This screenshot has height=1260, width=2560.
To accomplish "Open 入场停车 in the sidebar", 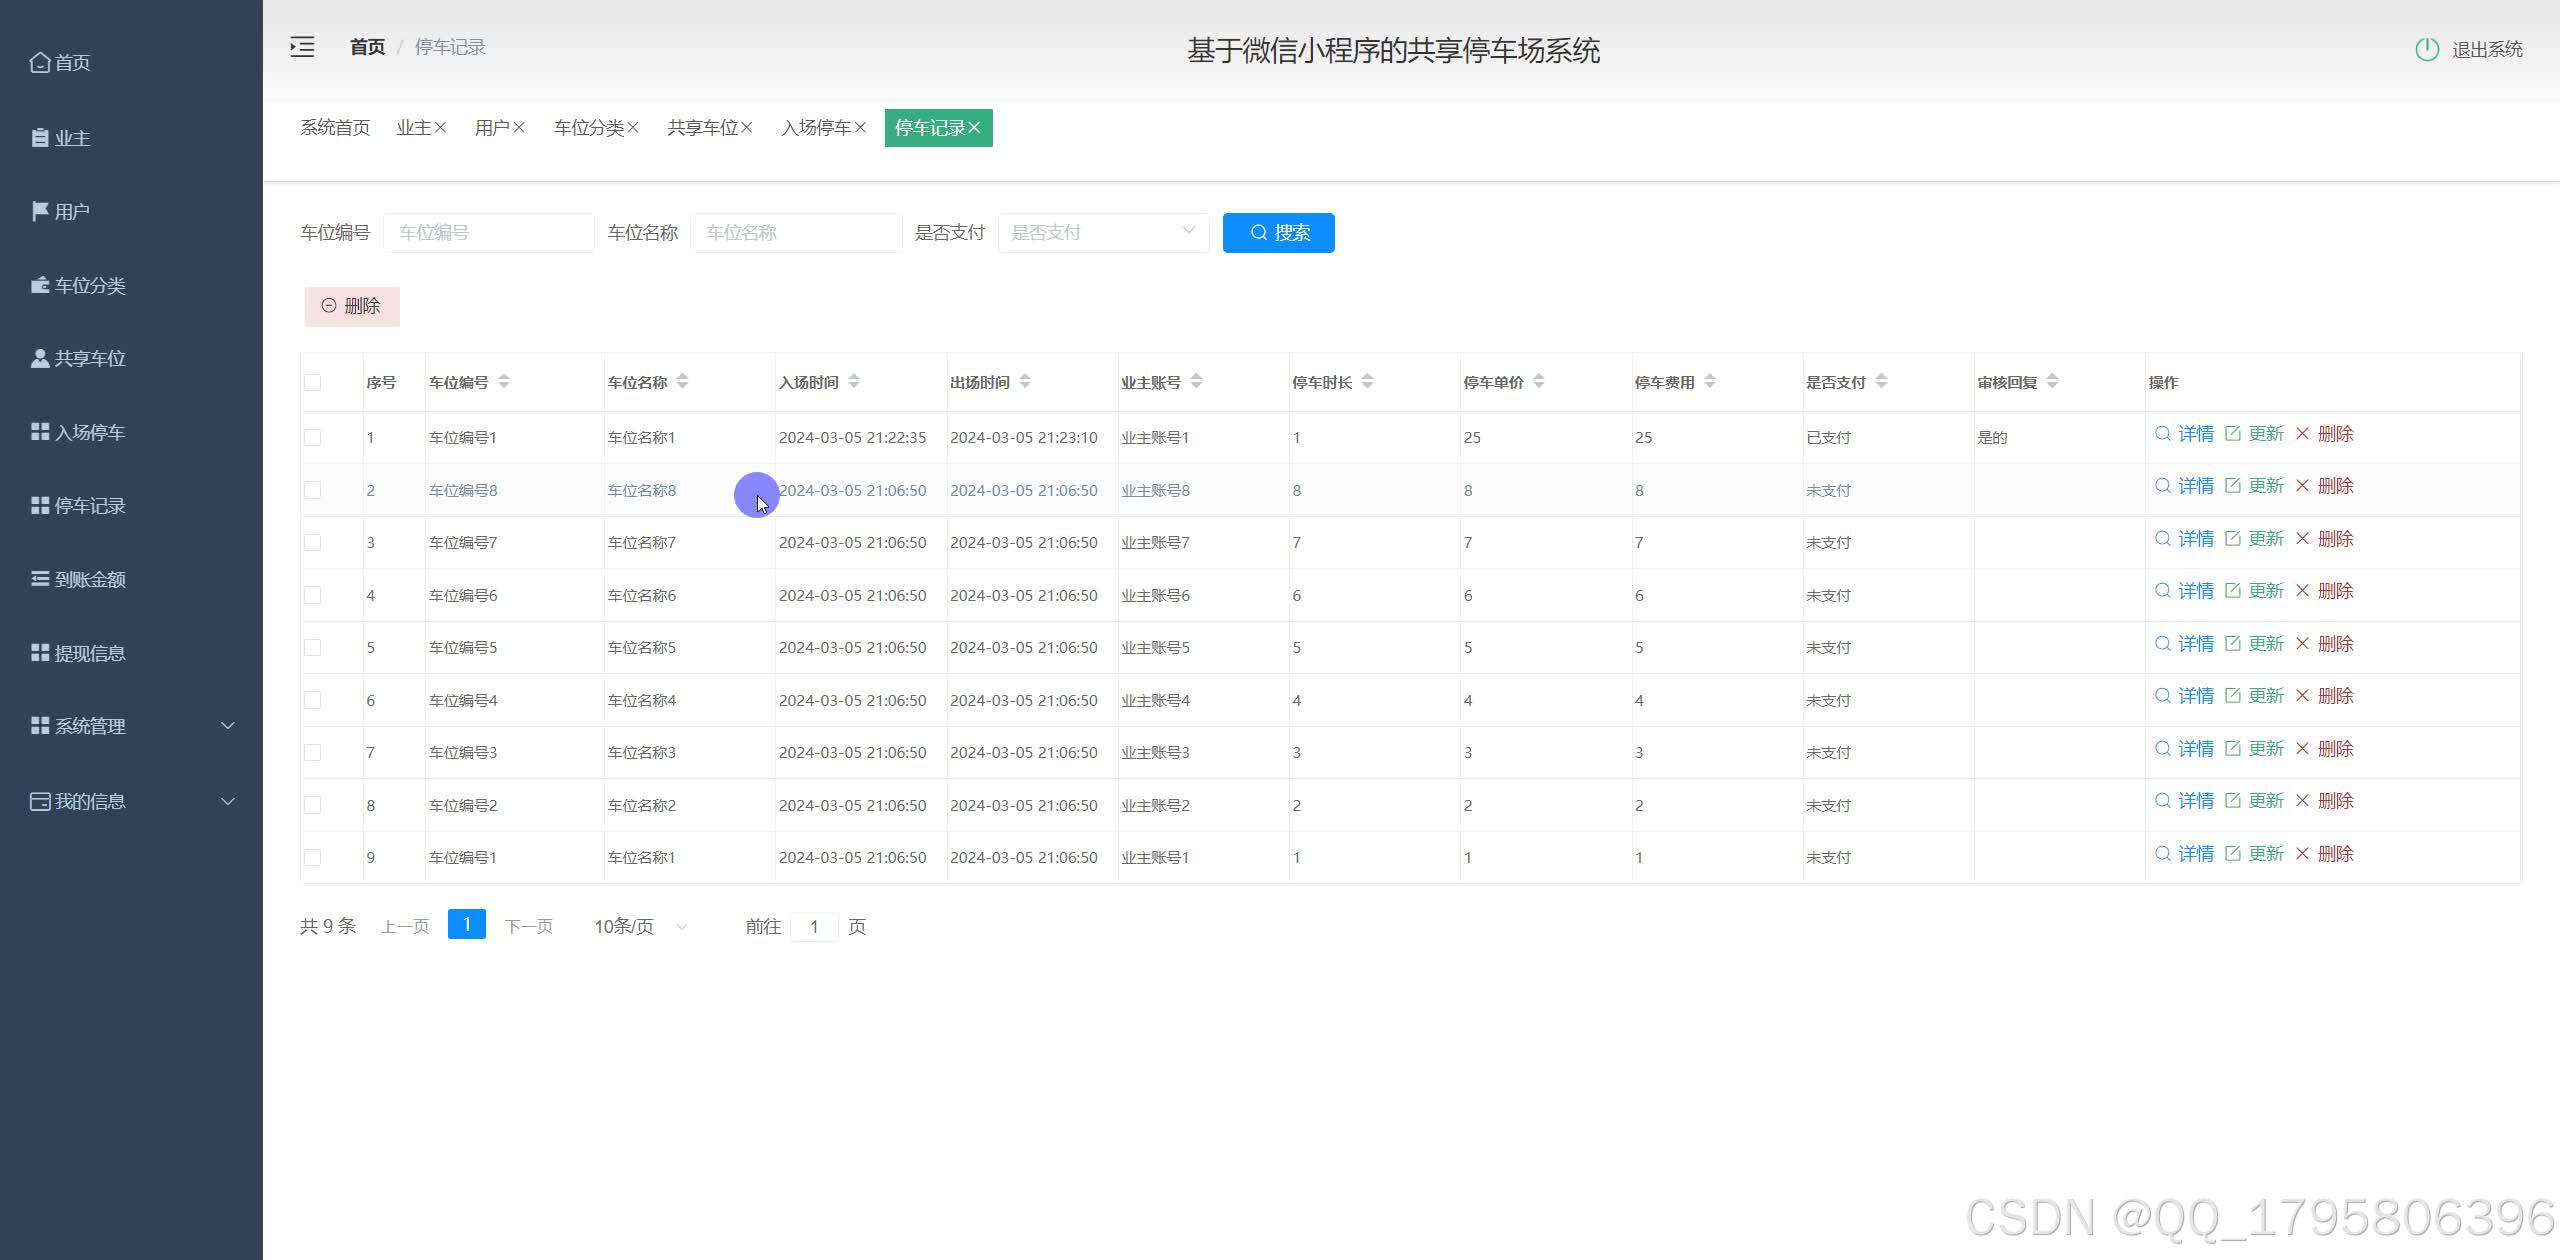I will click(x=78, y=433).
